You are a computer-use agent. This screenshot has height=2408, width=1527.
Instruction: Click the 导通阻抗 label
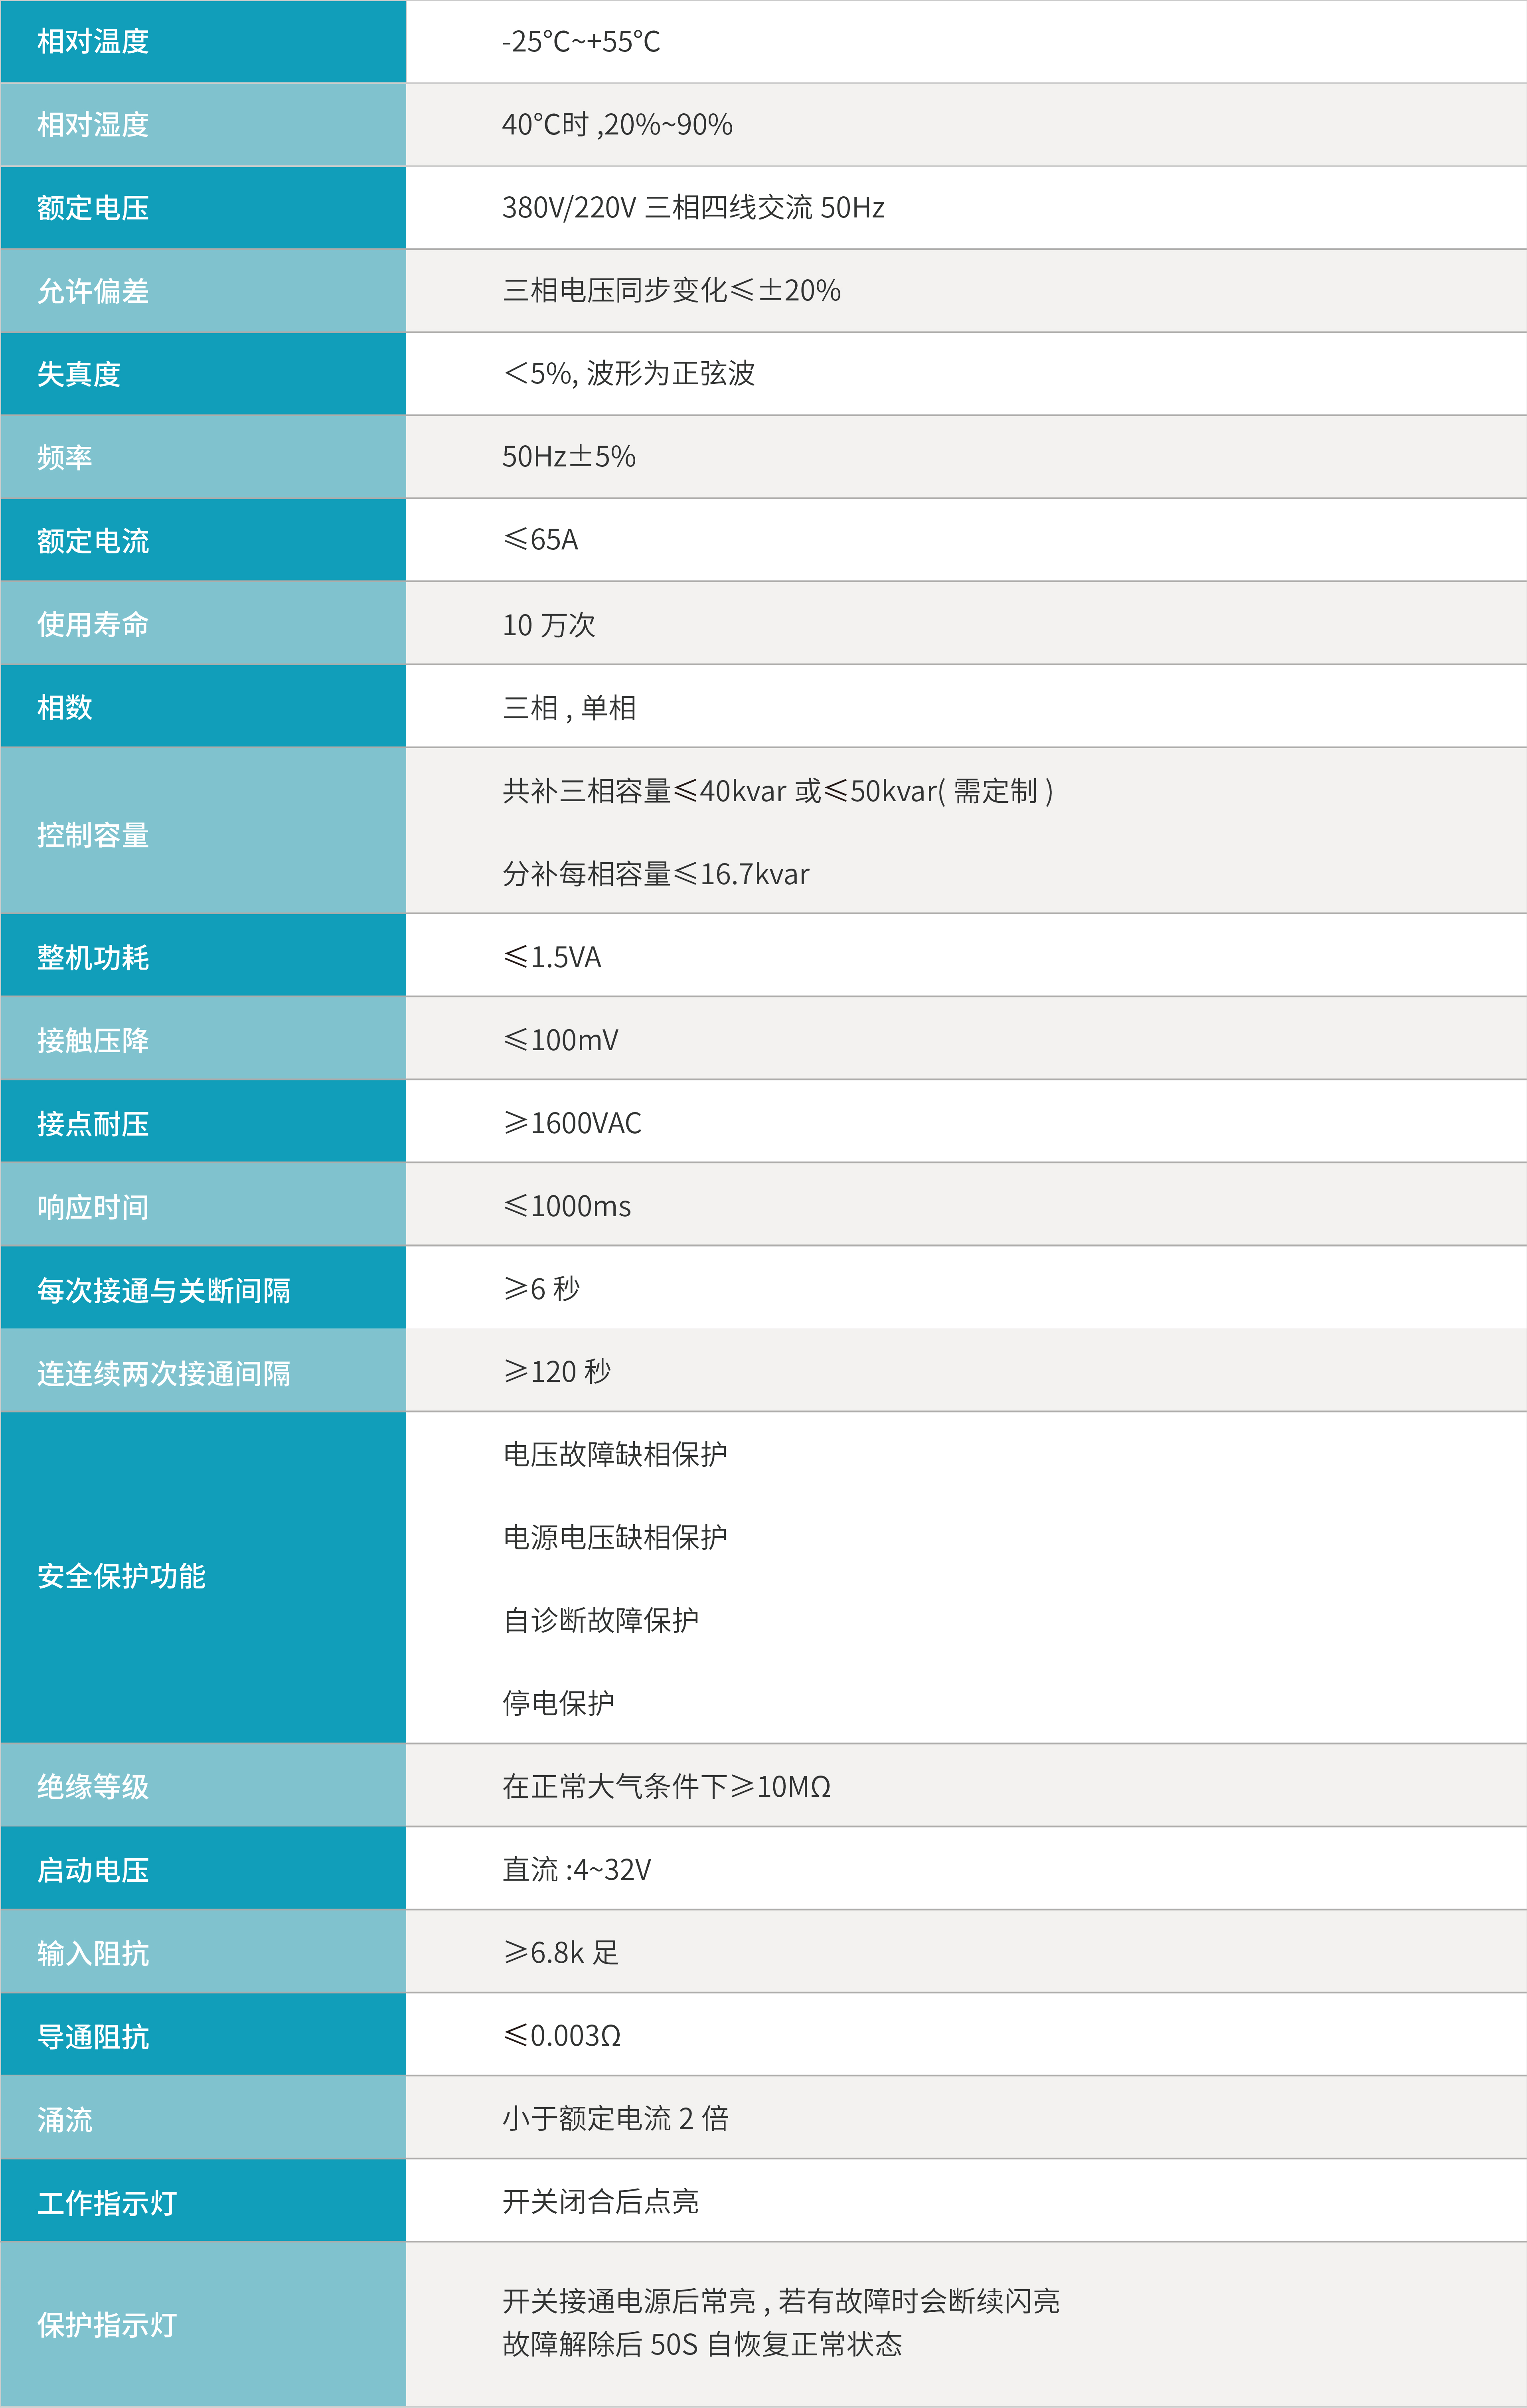[x=93, y=2037]
